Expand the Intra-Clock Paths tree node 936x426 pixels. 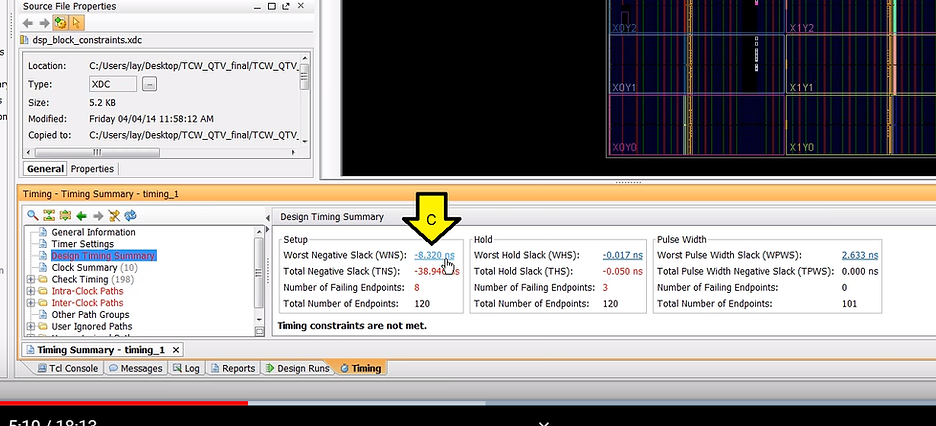[30, 292]
